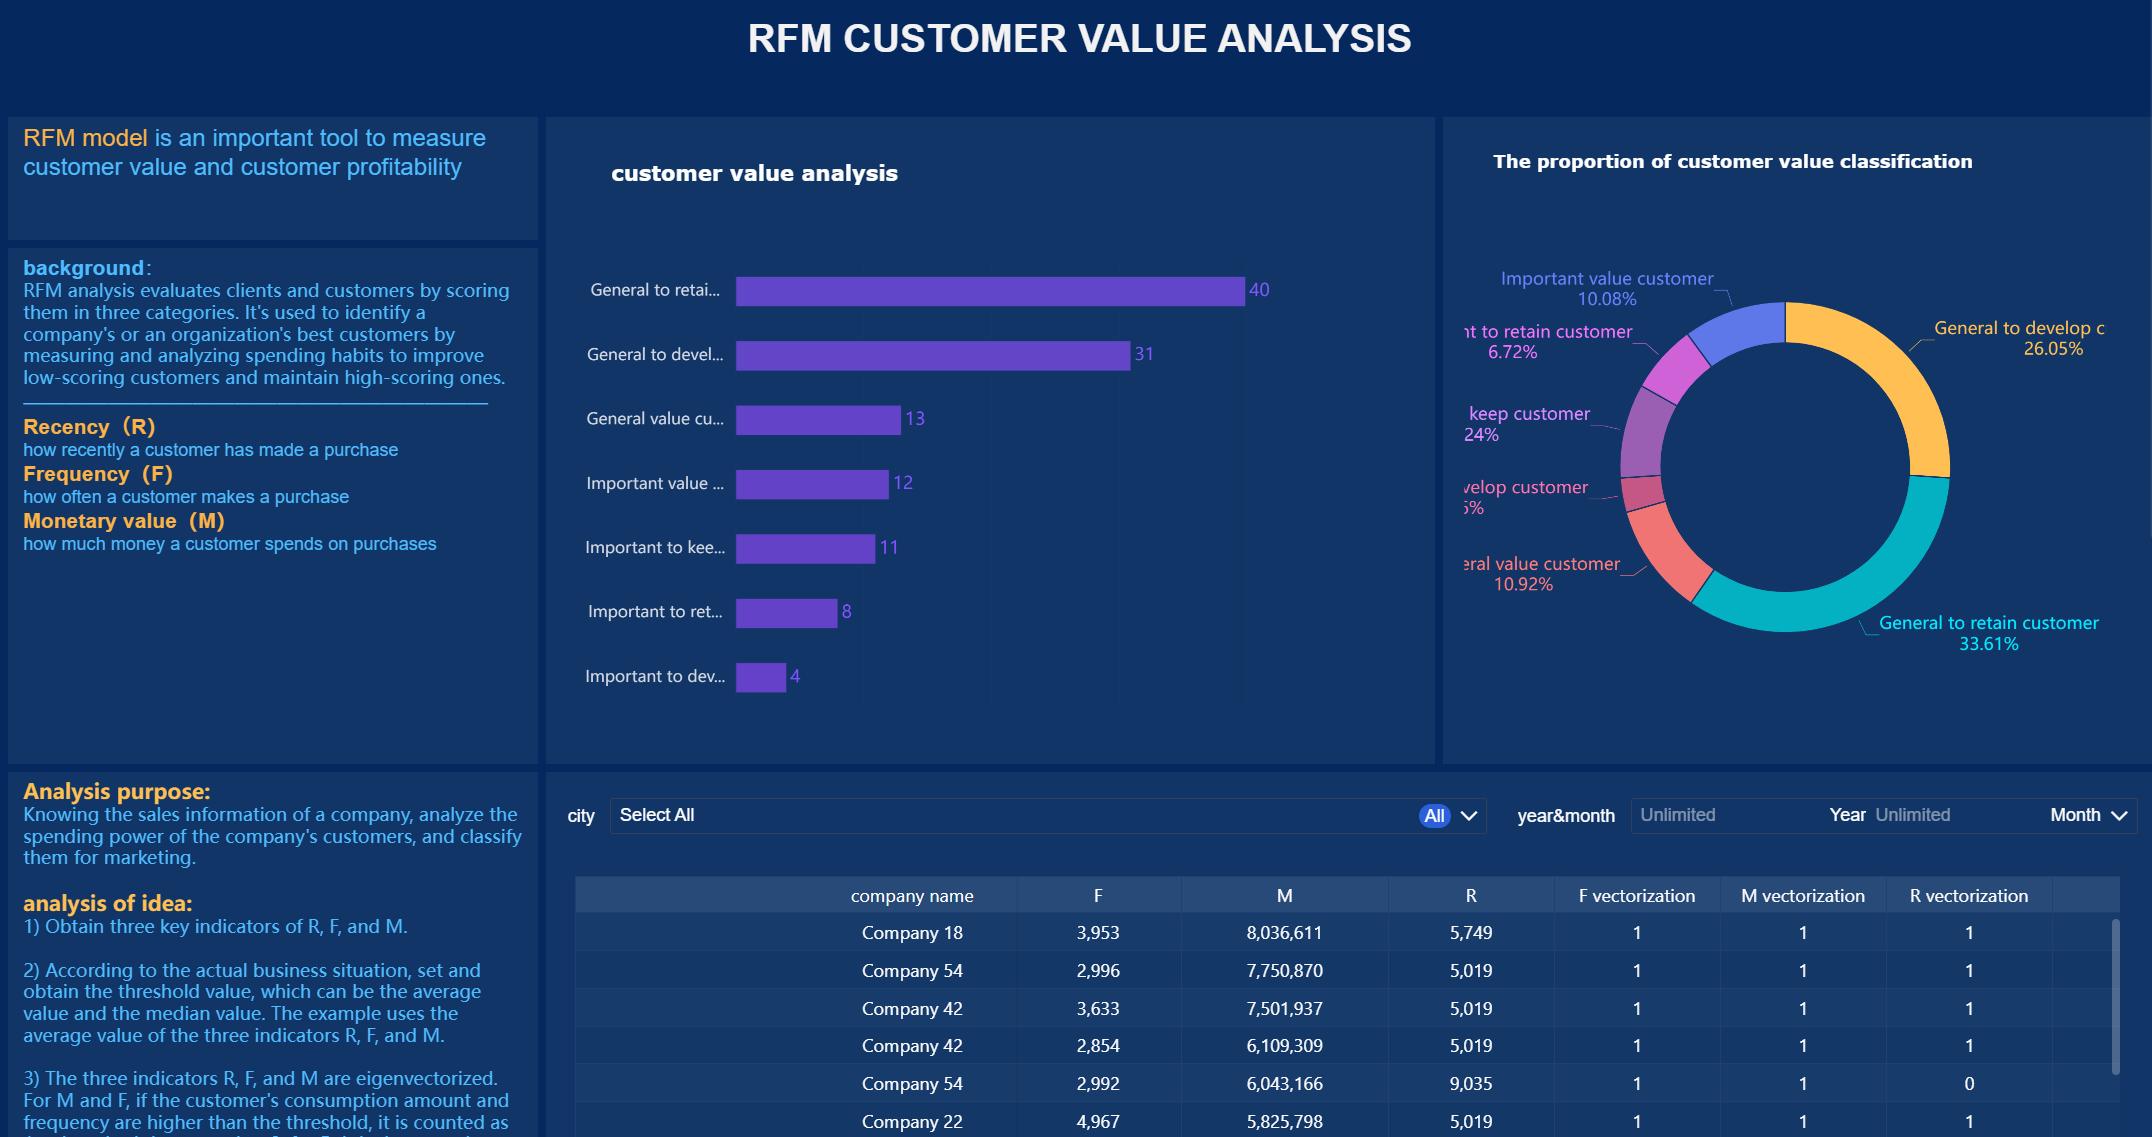Click the chevron icon beside Select All

coord(1468,816)
